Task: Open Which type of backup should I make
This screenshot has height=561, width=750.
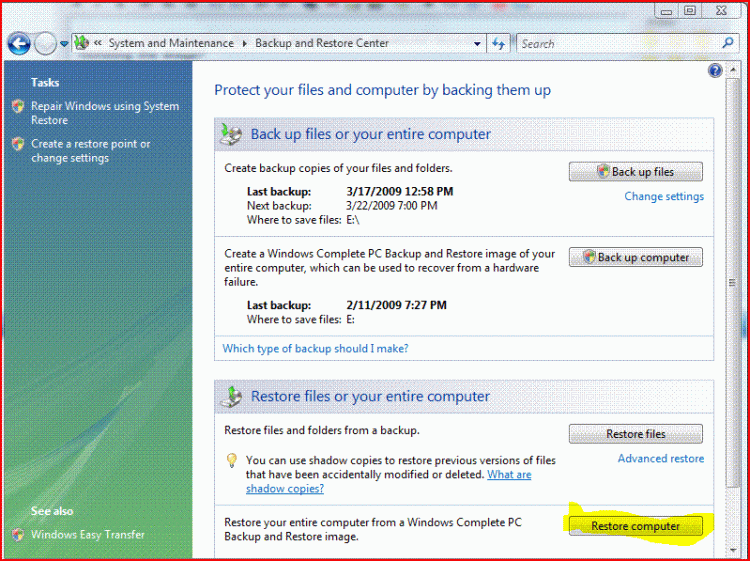Action: (315, 348)
